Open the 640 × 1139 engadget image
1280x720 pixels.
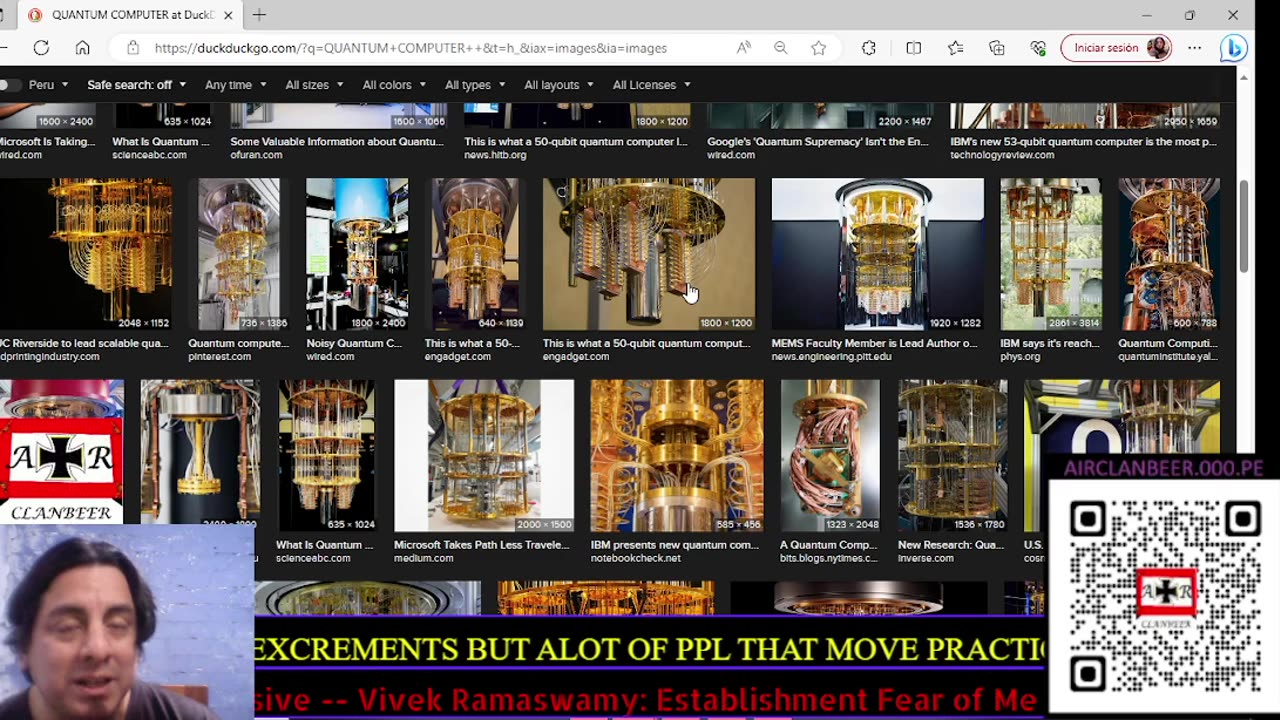(475, 254)
